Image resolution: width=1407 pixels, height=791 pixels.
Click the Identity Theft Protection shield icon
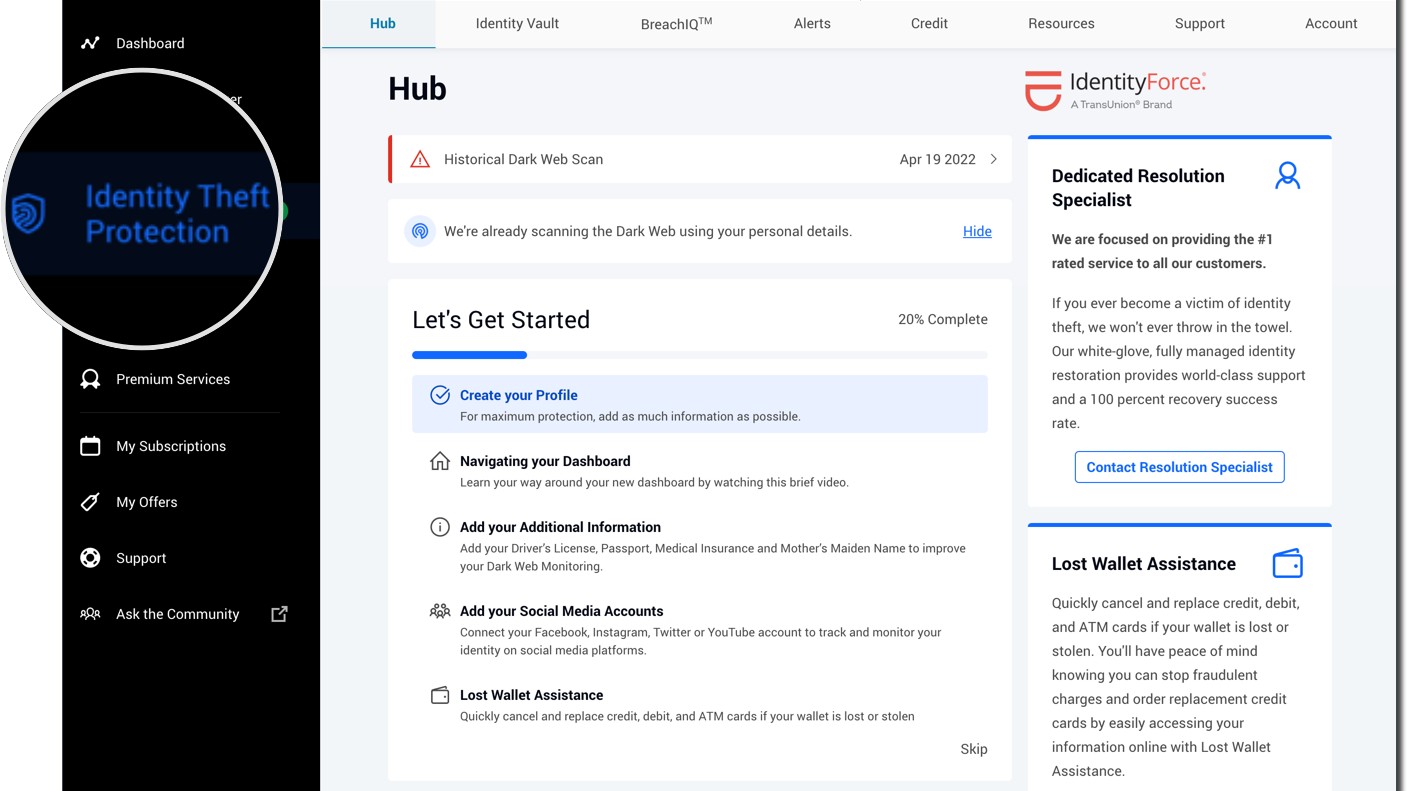point(29,213)
